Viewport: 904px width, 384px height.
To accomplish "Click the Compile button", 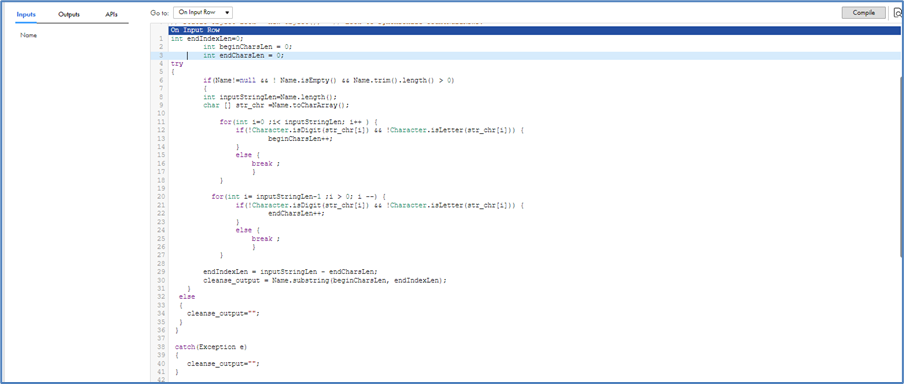I will 863,13.
